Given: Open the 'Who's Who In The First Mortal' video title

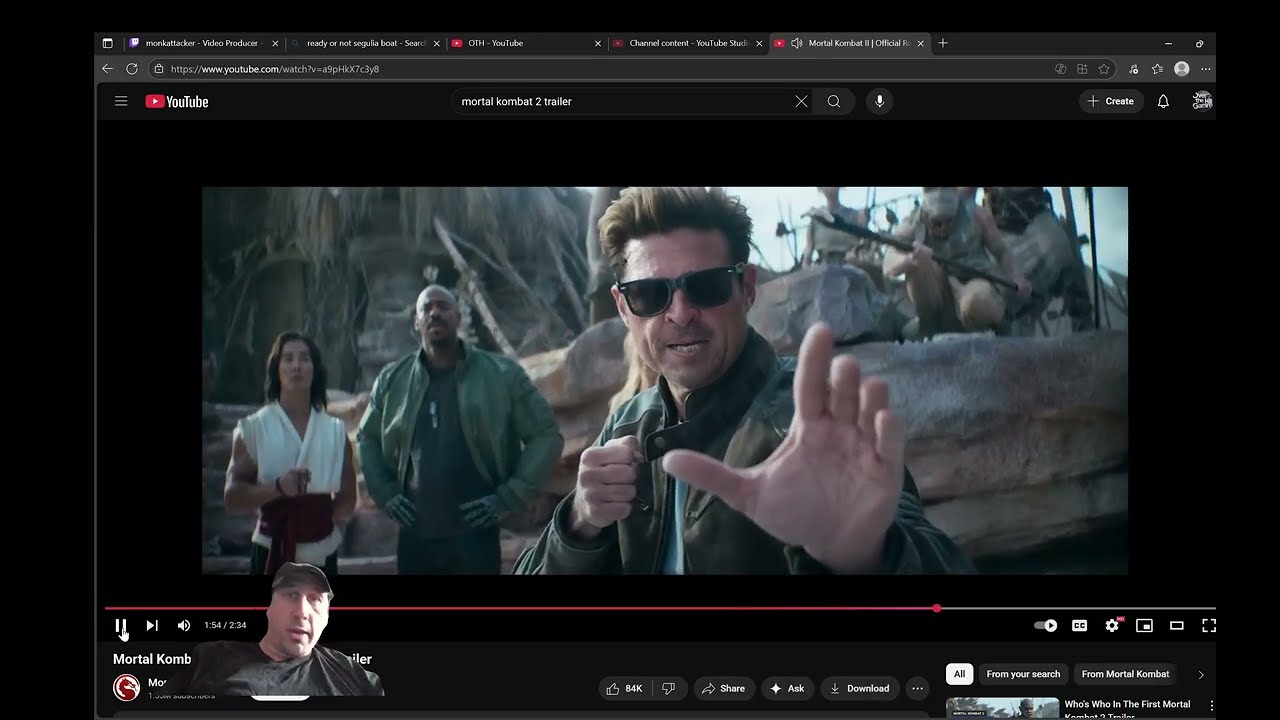Looking at the screenshot, I should coord(1127,709).
